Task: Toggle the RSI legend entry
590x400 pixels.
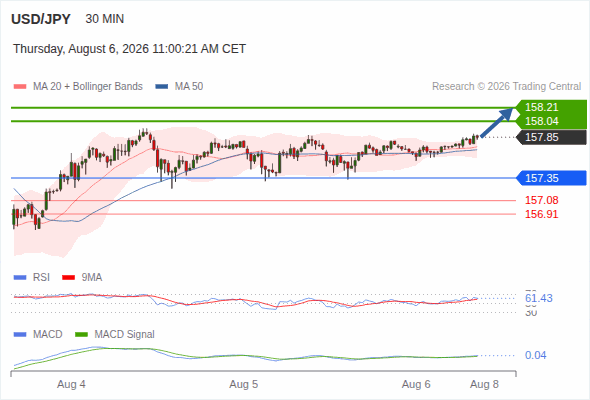Action: 32,277
